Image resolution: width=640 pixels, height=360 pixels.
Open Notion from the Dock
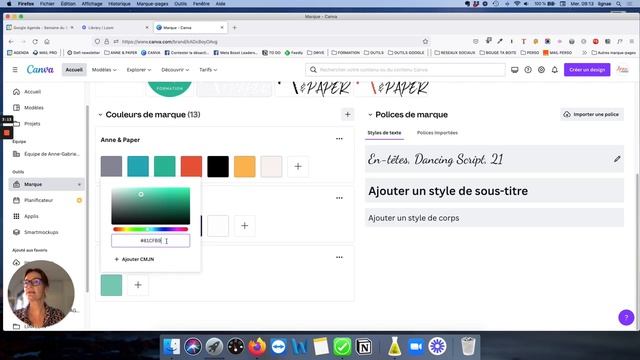coord(364,347)
